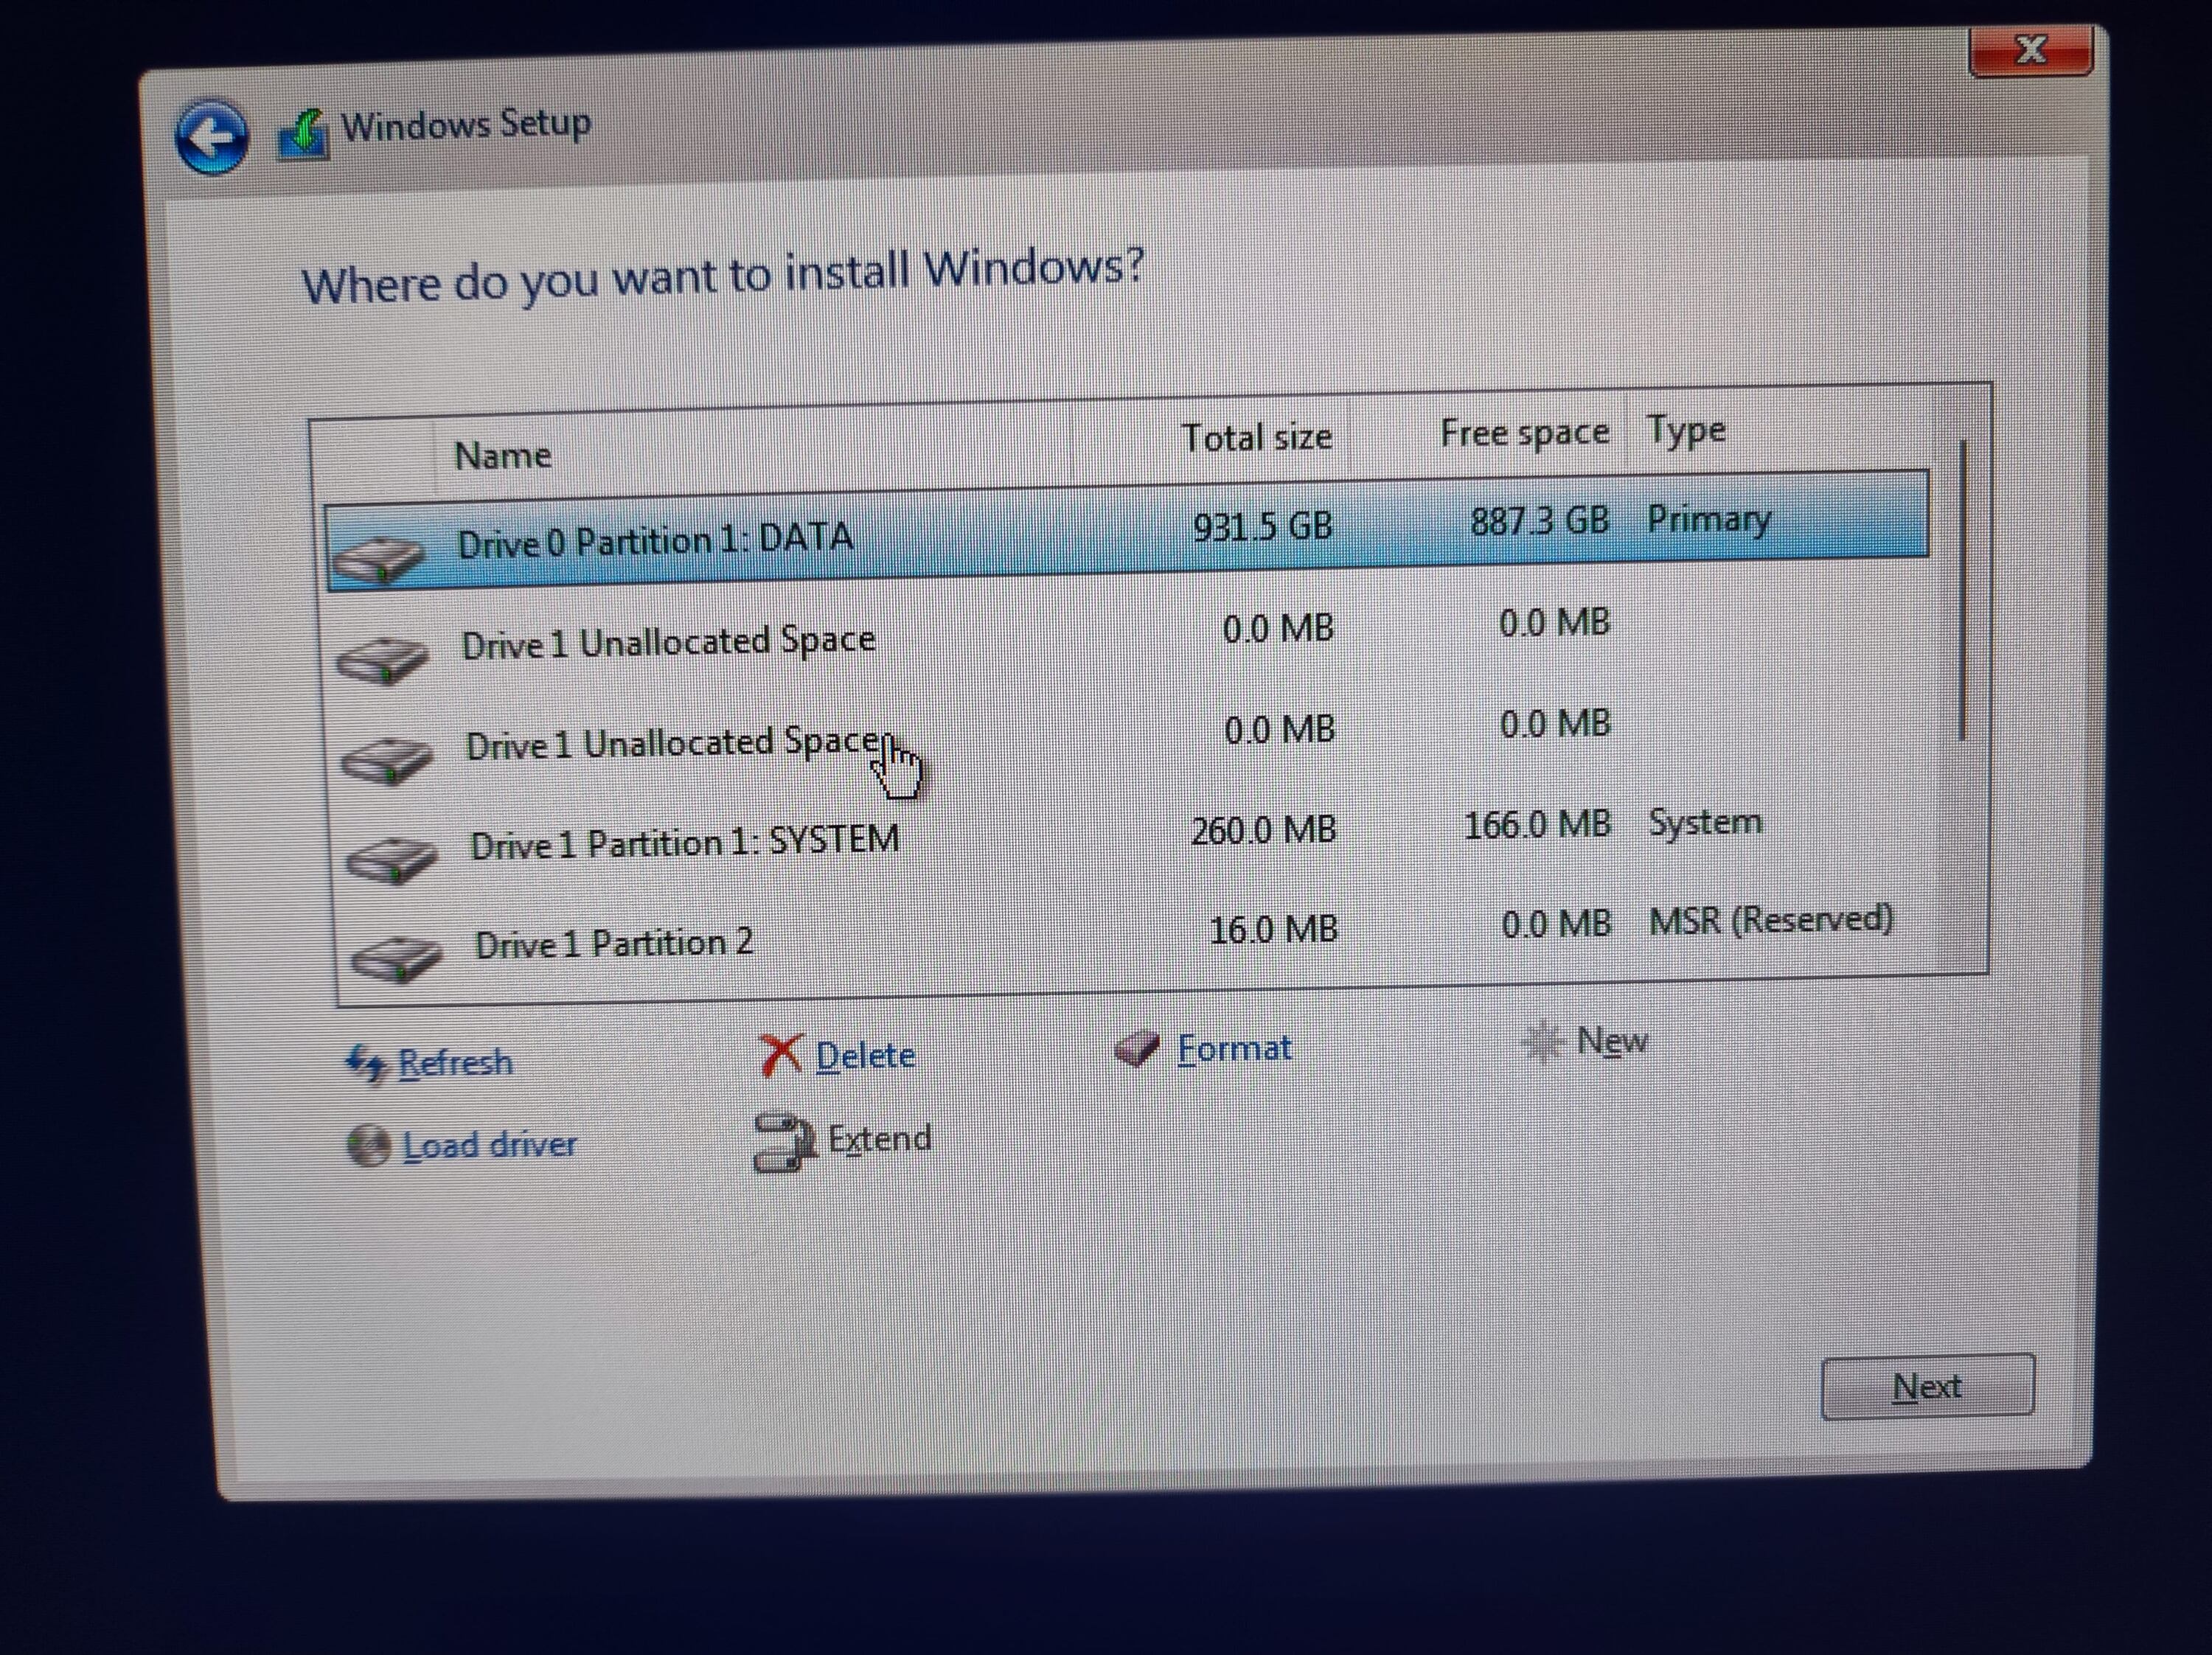Sort by the Free space column header

click(1524, 433)
